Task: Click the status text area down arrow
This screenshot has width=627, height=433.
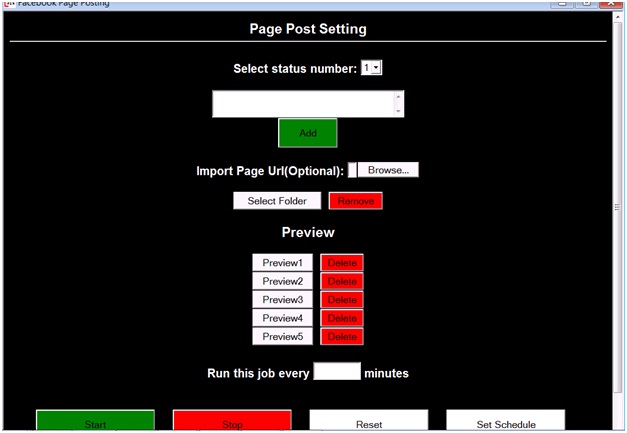Action: [x=398, y=111]
